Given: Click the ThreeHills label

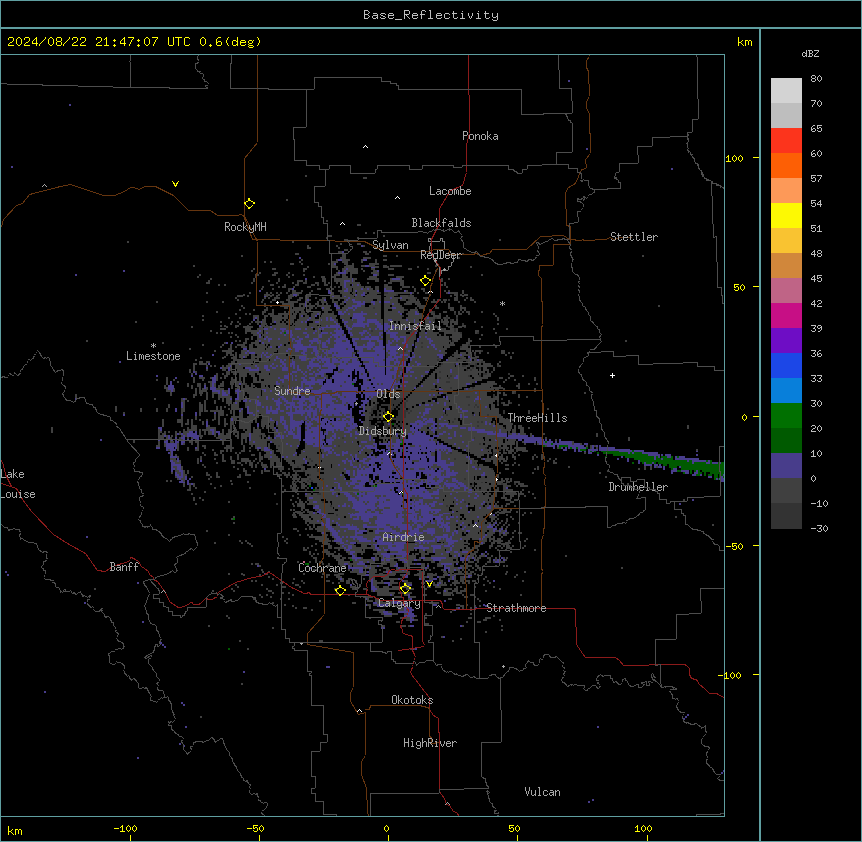Looking at the screenshot, I should click(537, 418).
